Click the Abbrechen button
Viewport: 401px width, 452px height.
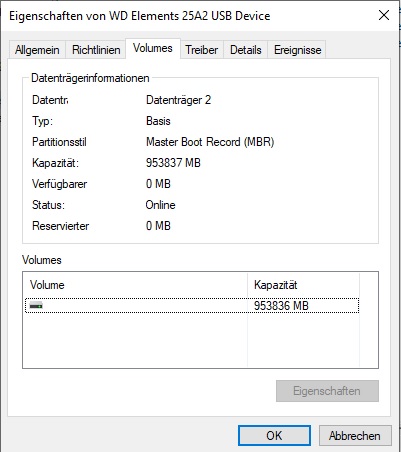click(x=355, y=435)
